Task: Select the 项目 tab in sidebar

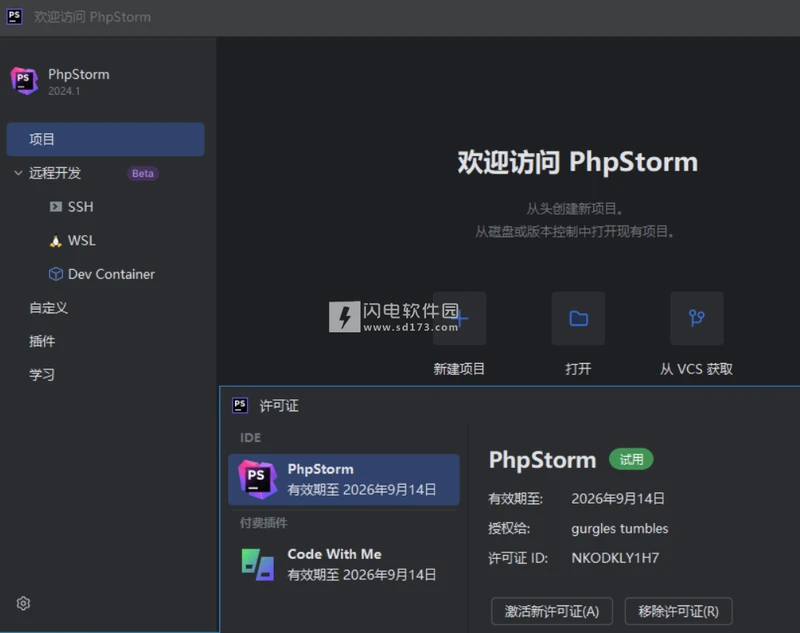Action: (106, 139)
